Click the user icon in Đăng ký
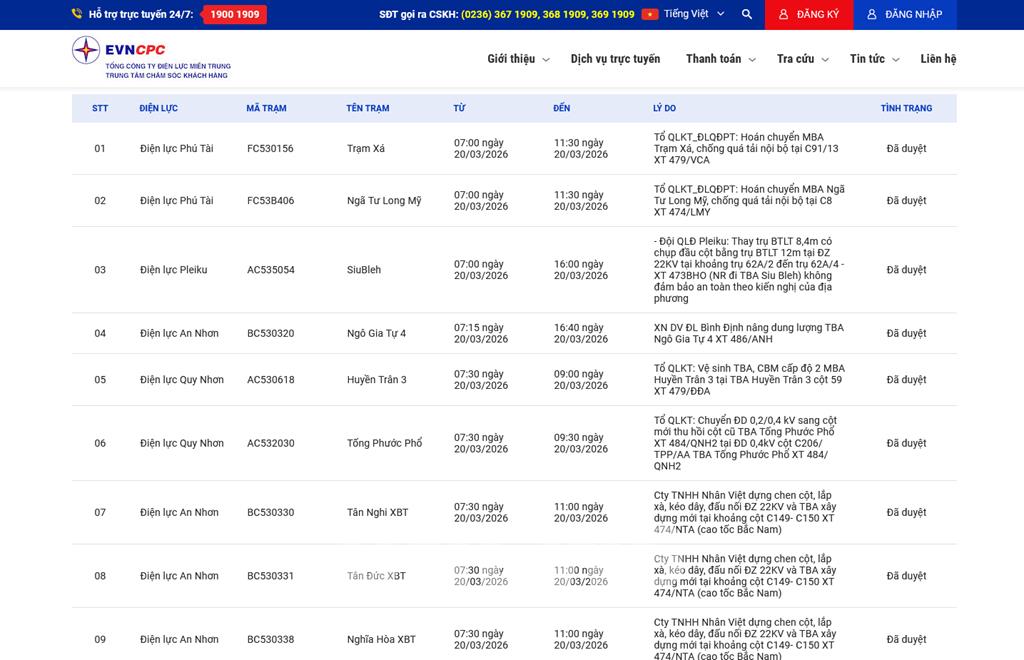This screenshot has width=1024, height=660. (783, 15)
